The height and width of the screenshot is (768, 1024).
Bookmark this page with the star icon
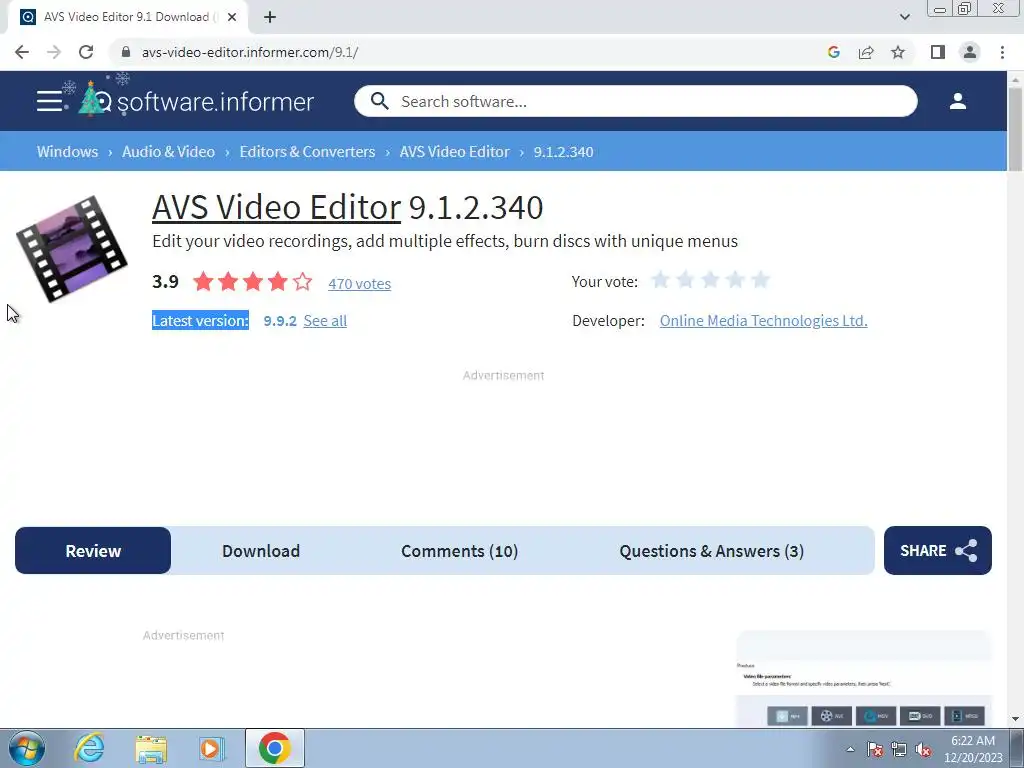pyautogui.click(x=898, y=52)
